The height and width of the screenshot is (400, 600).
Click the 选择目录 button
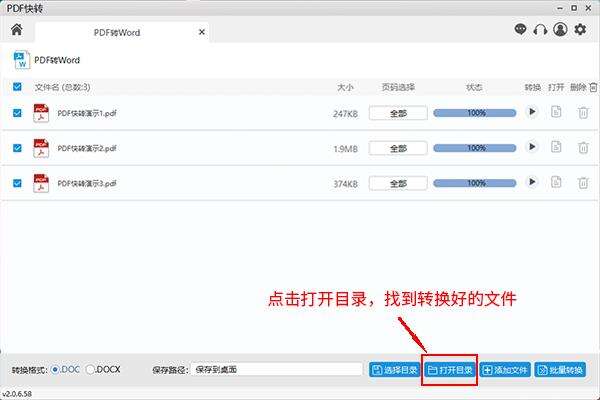[395, 370]
